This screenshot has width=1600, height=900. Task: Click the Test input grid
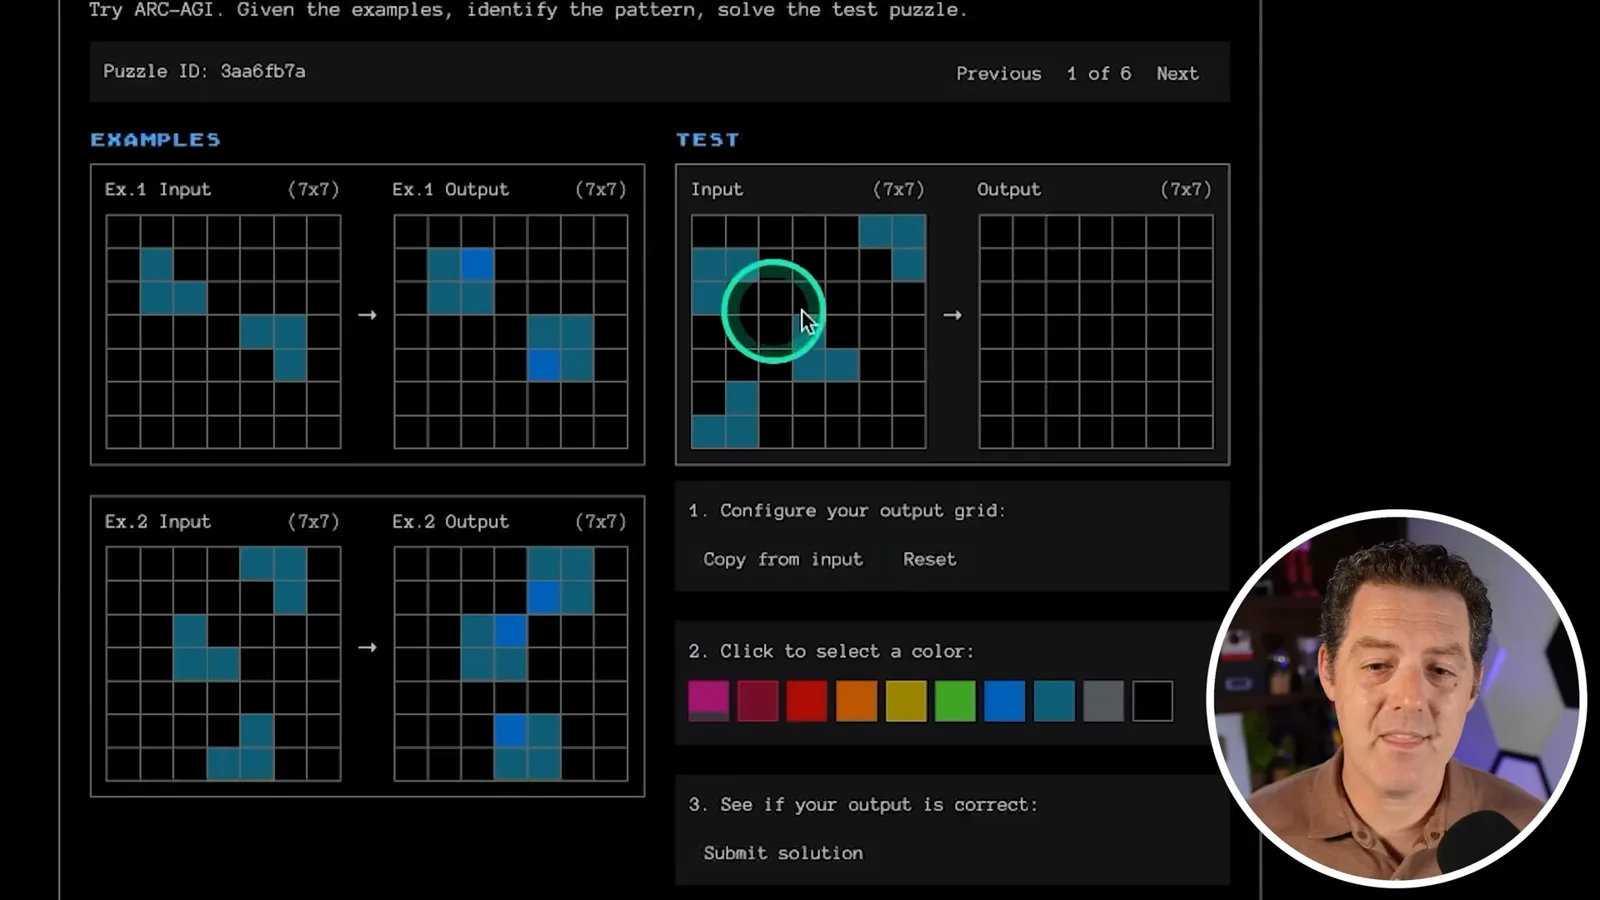tap(809, 332)
